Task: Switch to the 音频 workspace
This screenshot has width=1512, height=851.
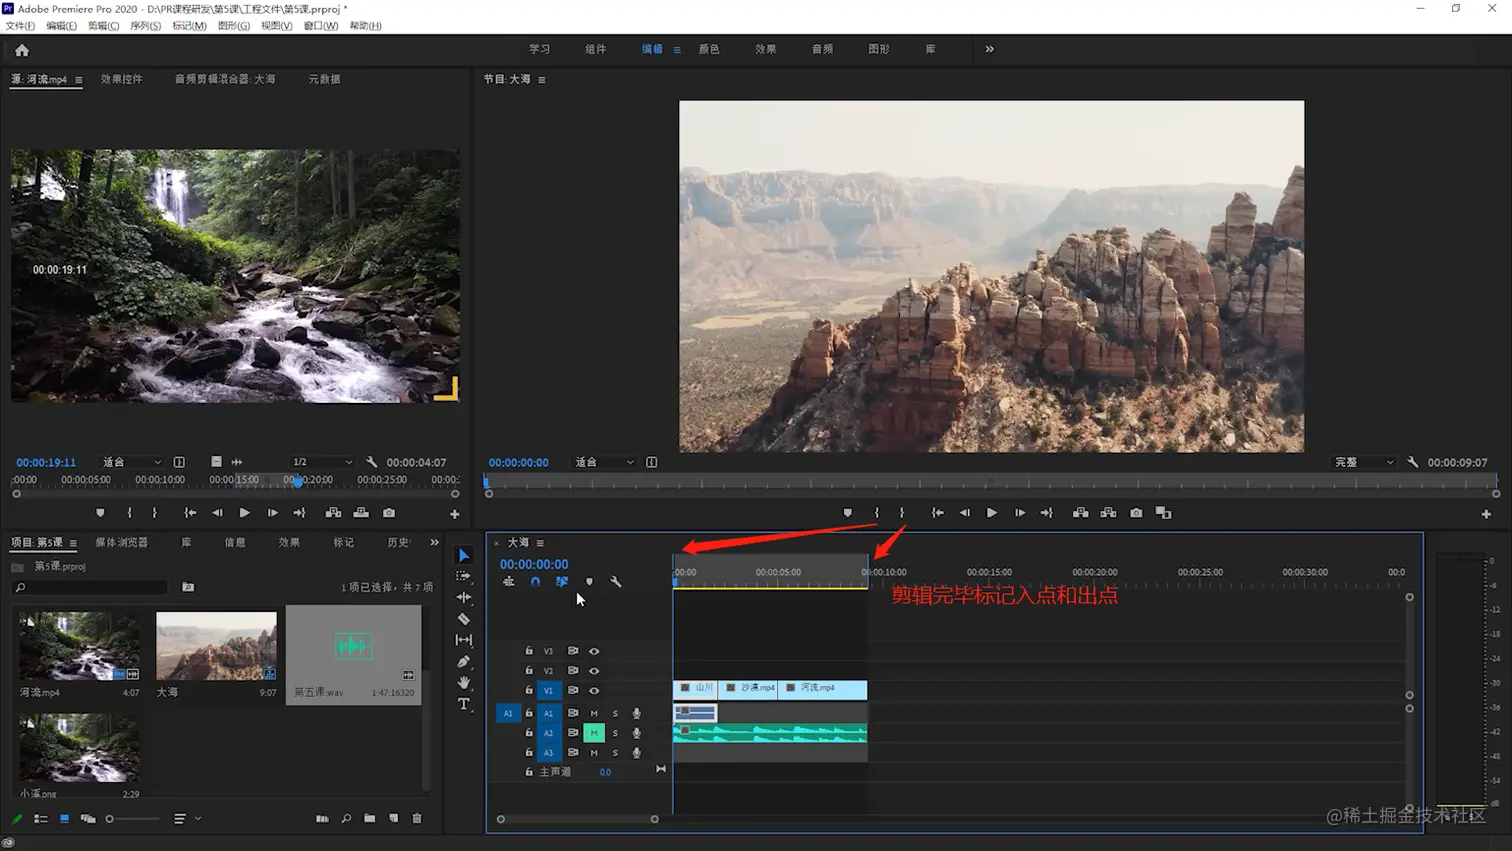Action: pos(822,49)
